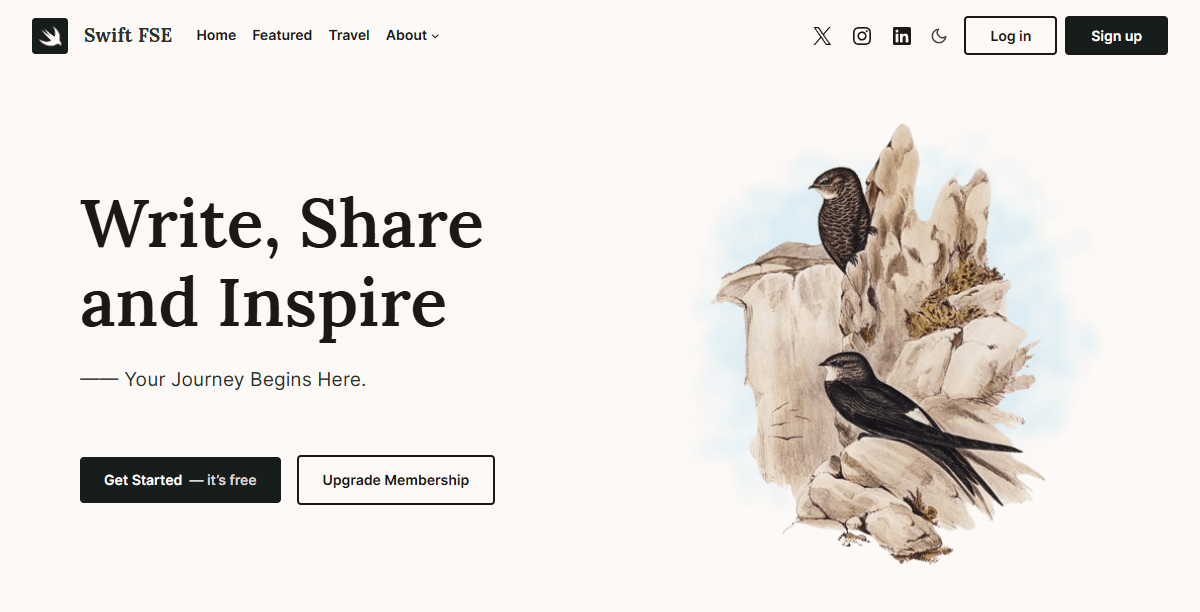Open the X (Twitter) social profile icon

[x=822, y=36]
